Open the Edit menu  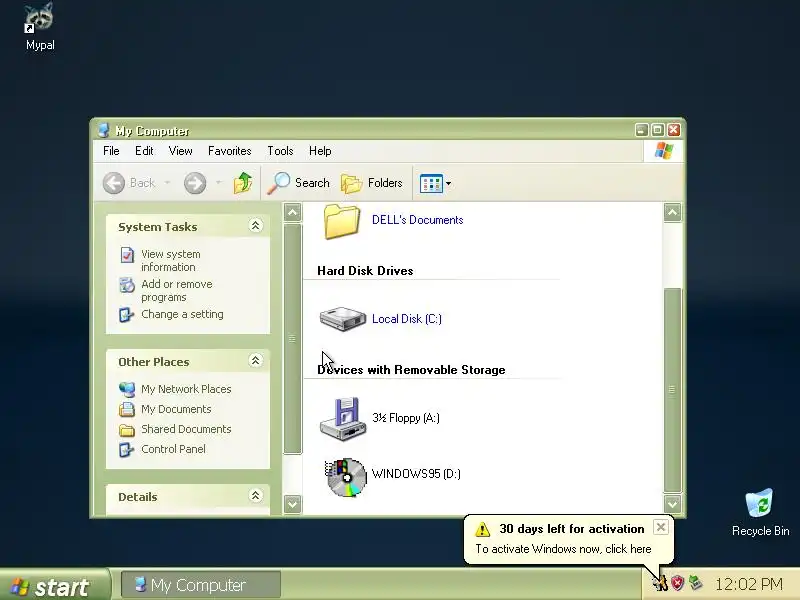pyautogui.click(x=144, y=151)
